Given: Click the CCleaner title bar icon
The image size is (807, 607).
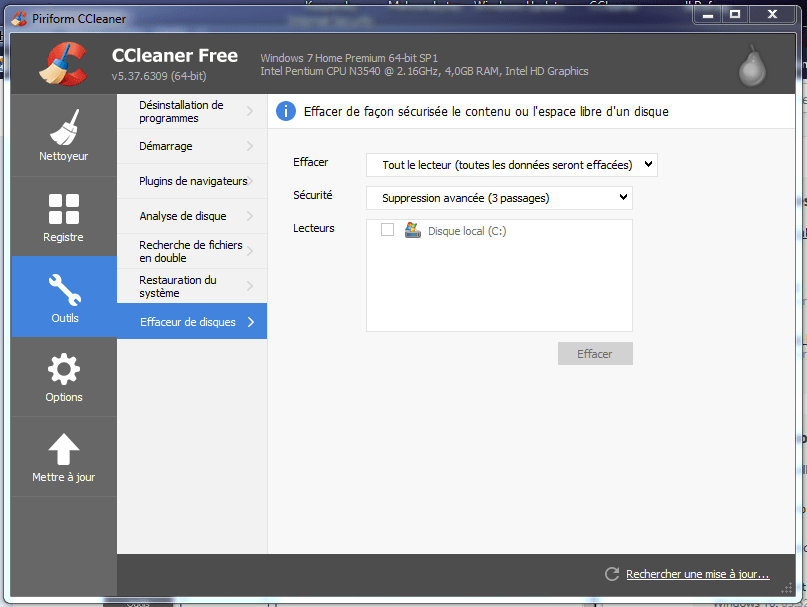Looking at the screenshot, I should [x=19, y=19].
